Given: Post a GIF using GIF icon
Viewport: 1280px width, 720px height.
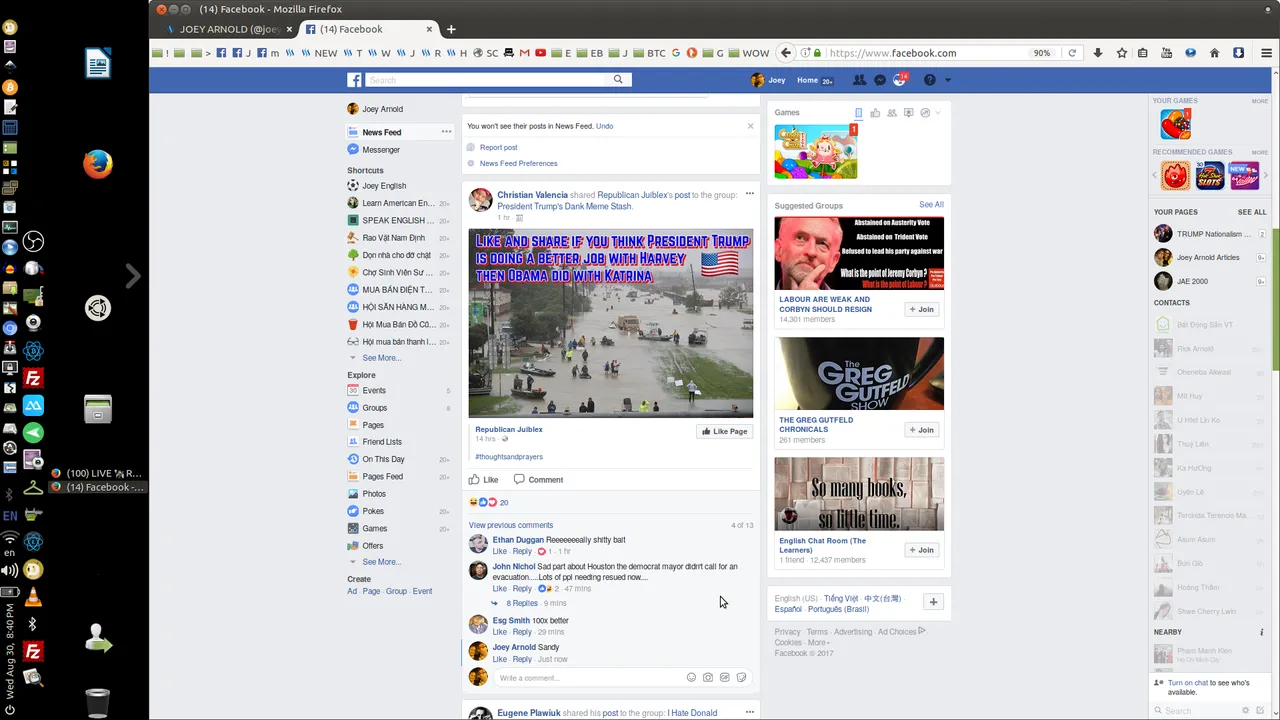Looking at the screenshot, I should 725,677.
